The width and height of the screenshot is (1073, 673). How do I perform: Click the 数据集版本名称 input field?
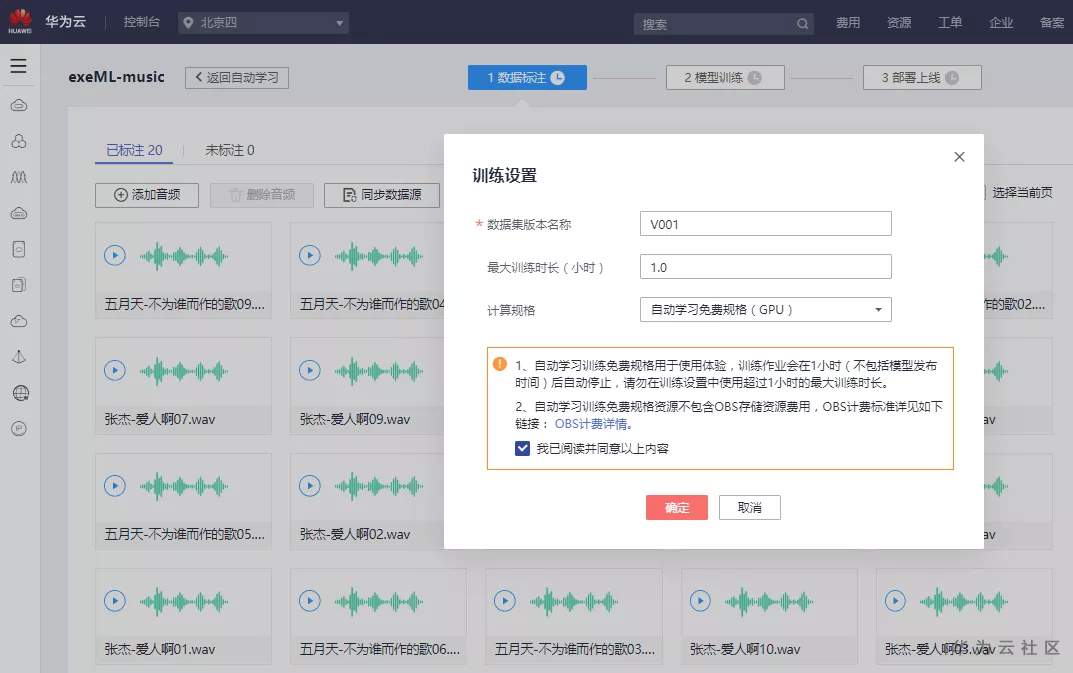766,224
